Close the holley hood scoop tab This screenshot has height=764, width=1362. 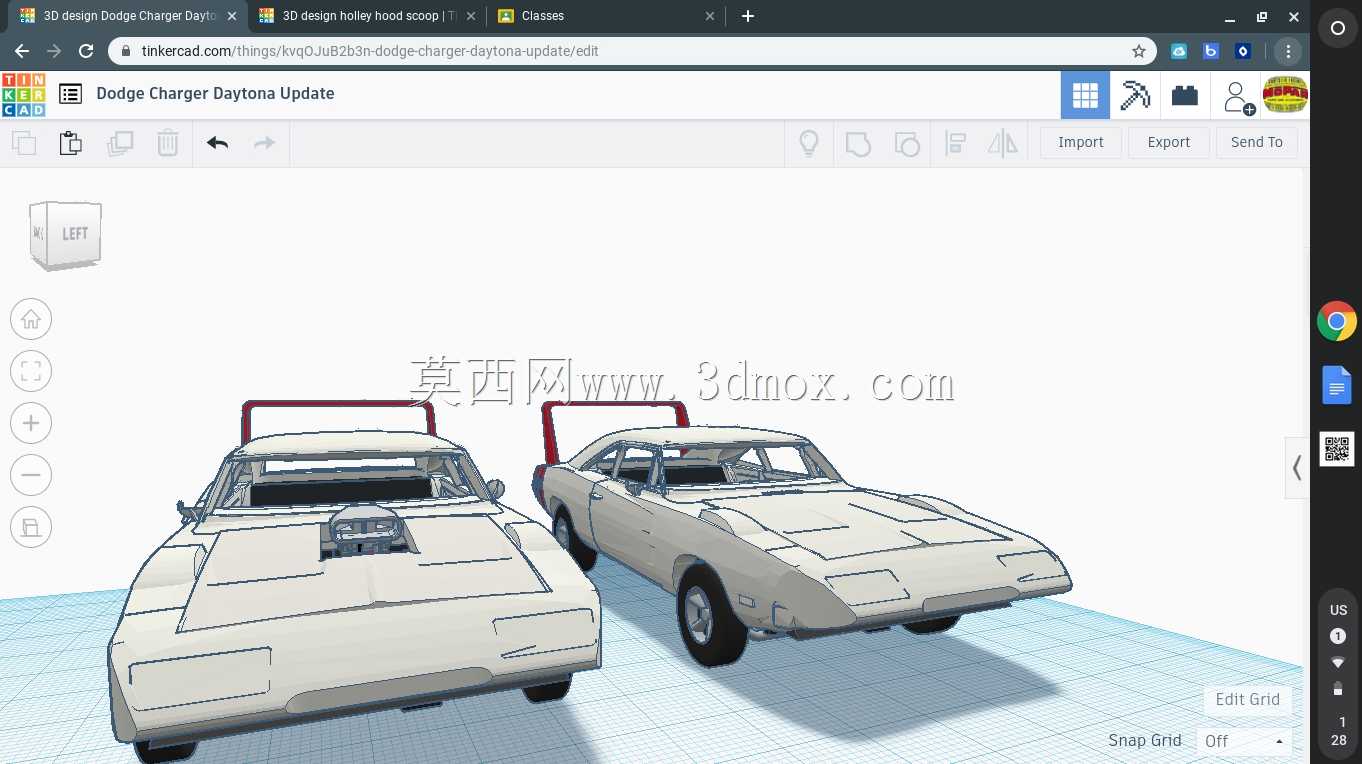tap(471, 16)
